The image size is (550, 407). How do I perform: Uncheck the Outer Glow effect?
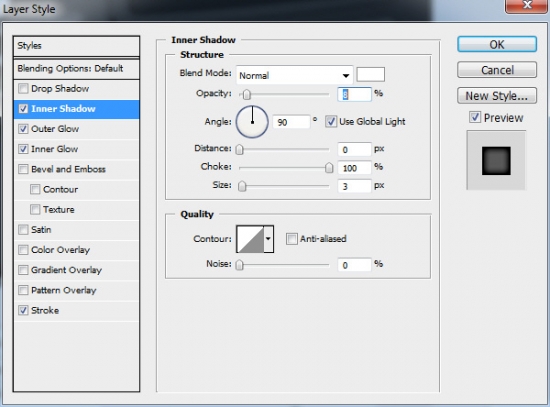pyautogui.click(x=23, y=129)
